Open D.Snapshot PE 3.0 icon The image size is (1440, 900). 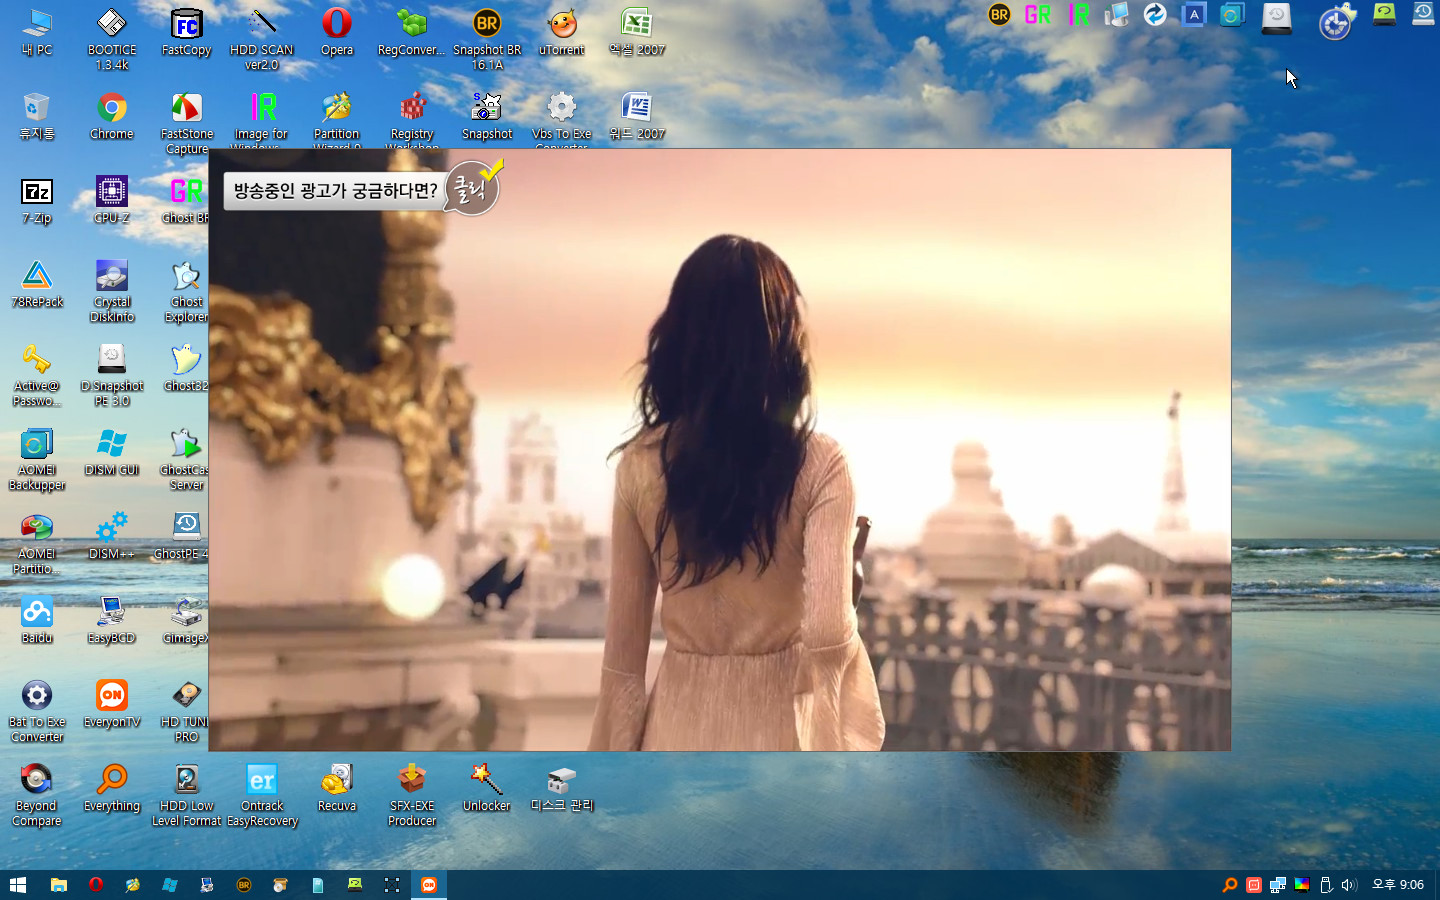[112, 374]
